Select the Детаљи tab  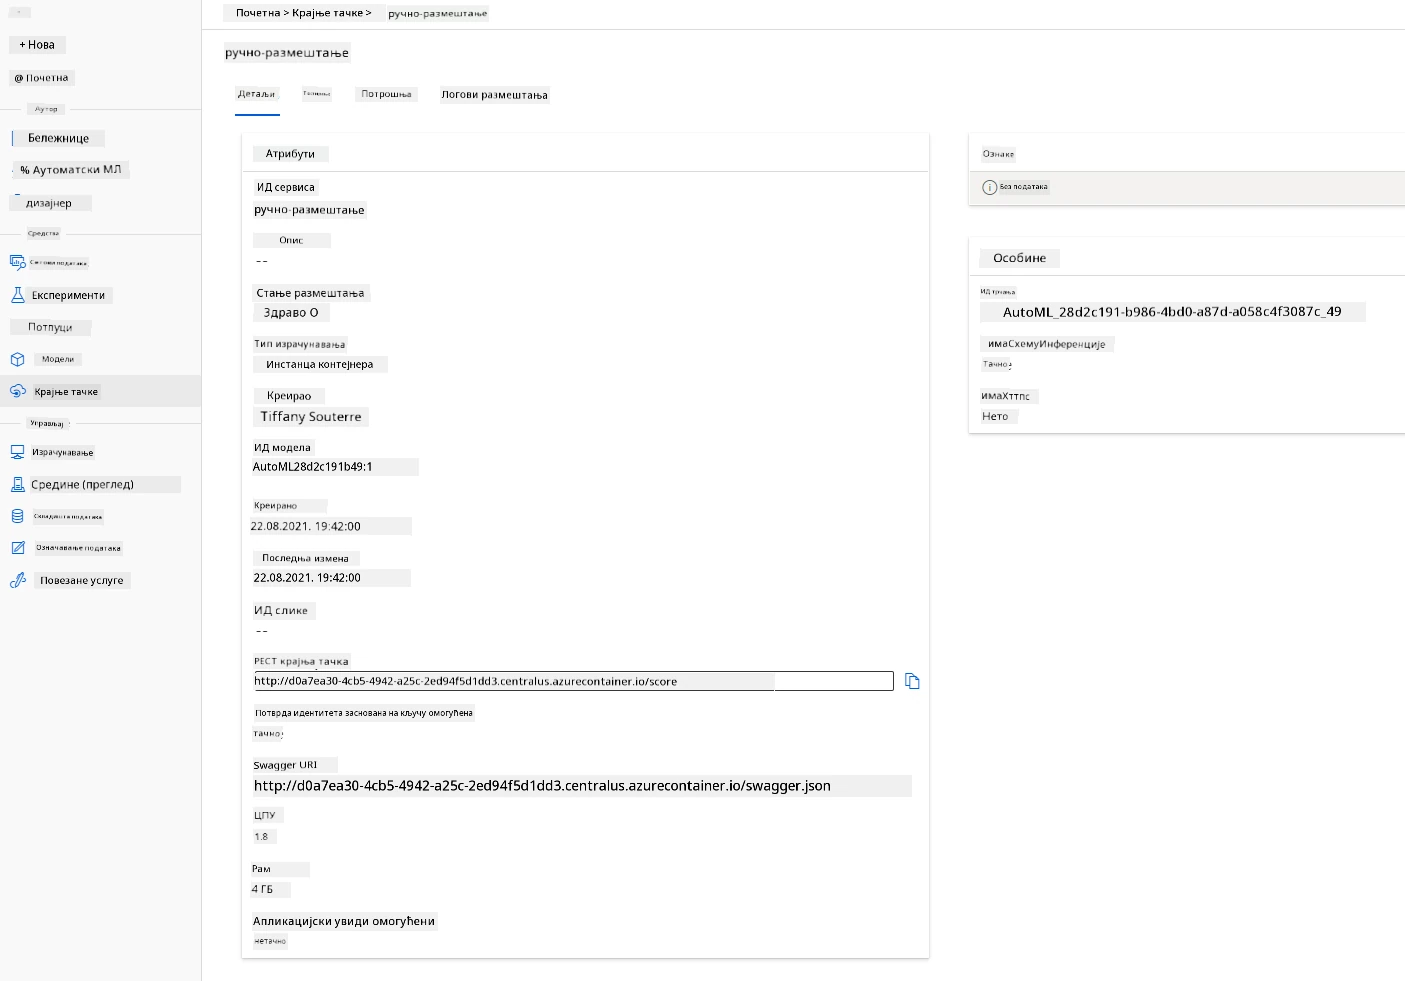(256, 94)
